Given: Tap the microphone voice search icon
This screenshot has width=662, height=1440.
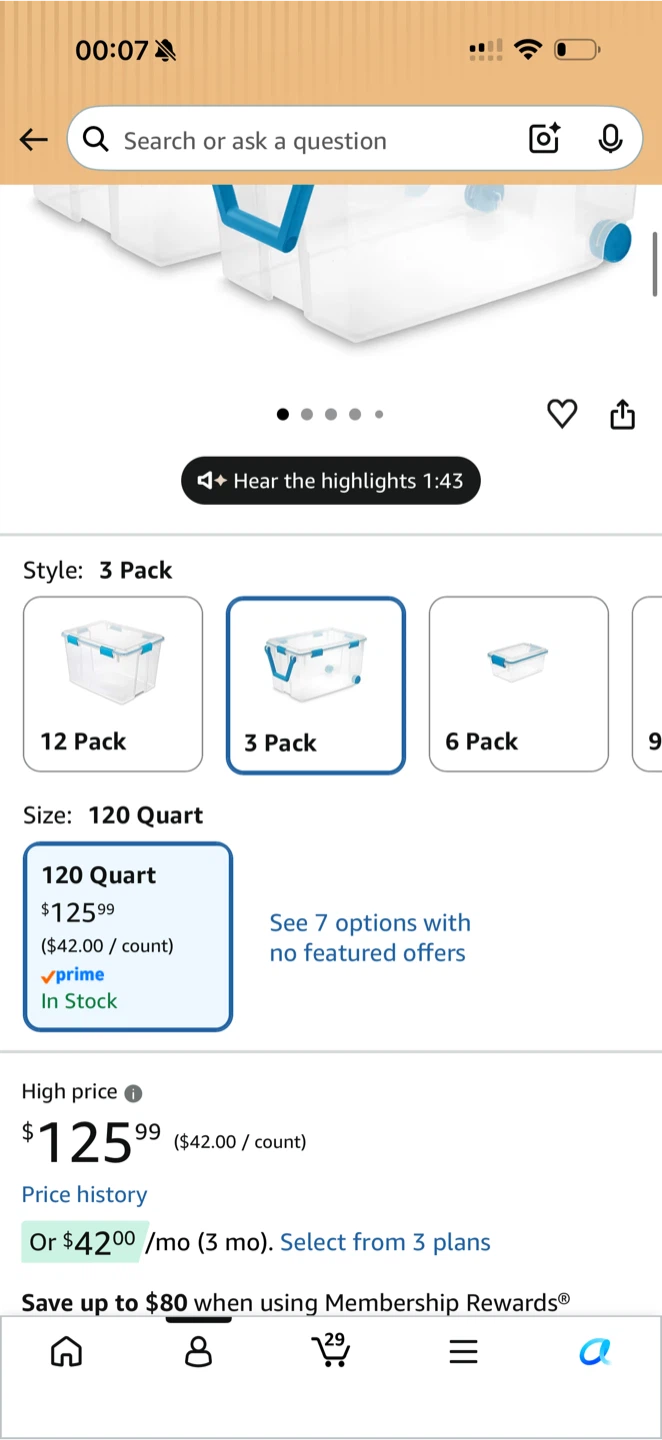Looking at the screenshot, I should (x=610, y=139).
